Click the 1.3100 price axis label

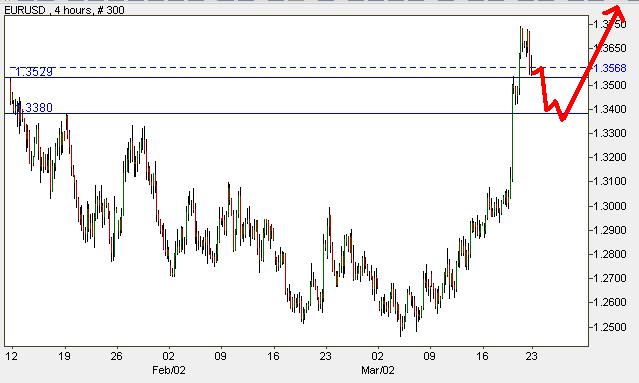pyautogui.click(x=610, y=181)
